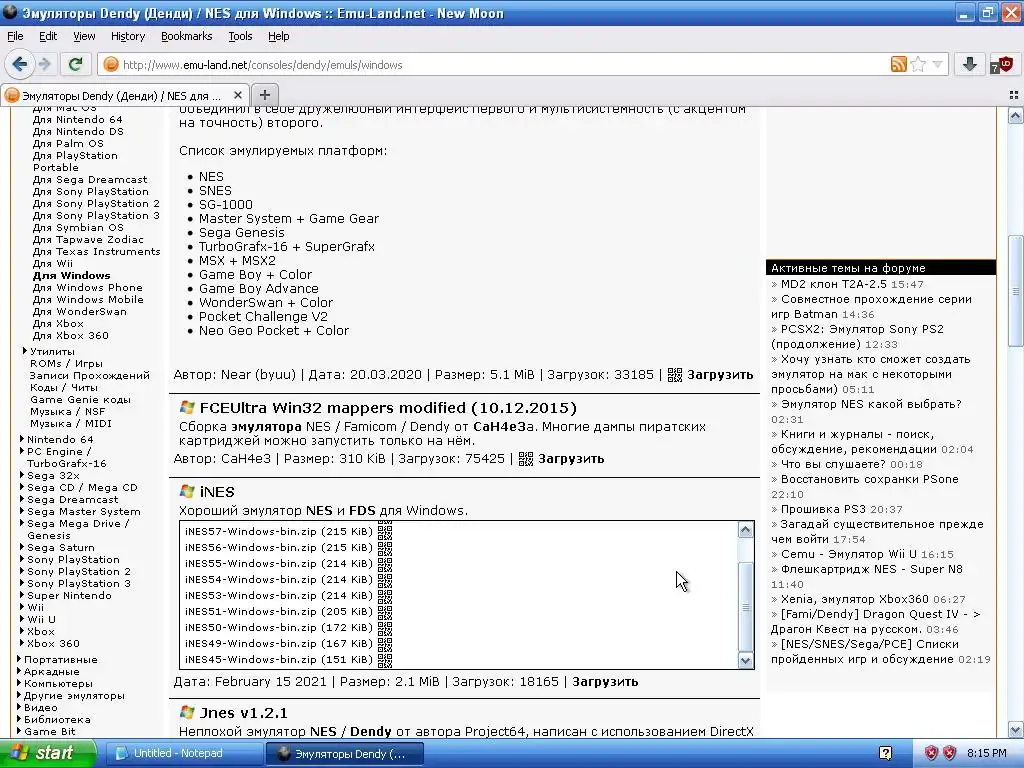
Task: Click Загрузить link under the iNES file list
Action: tap(605, 681)
